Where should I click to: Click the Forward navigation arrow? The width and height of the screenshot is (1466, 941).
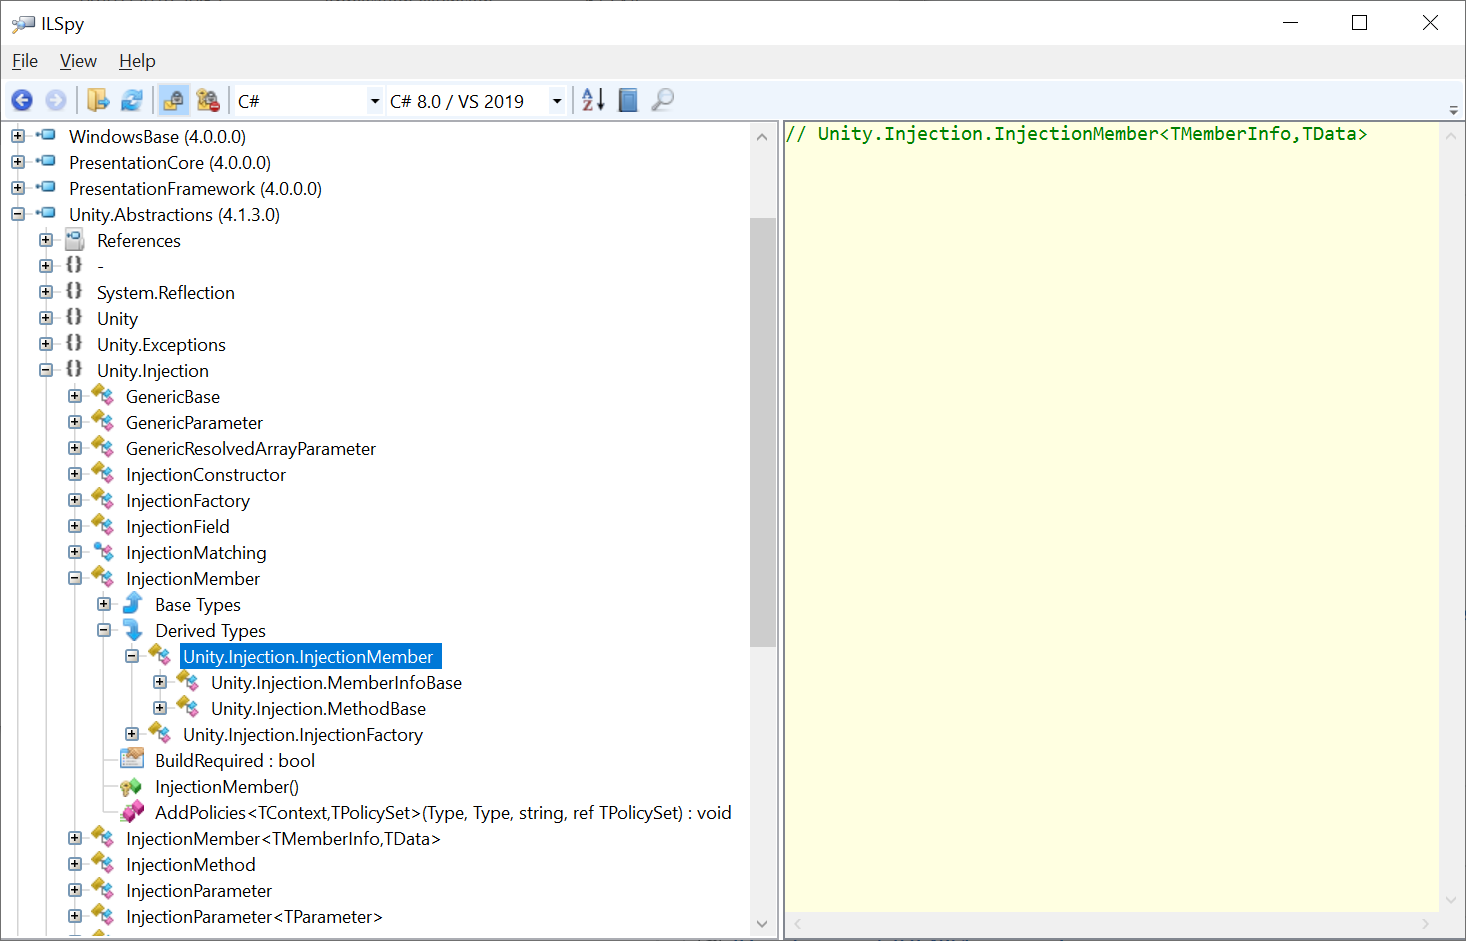pyautogui.click(x=56, y=100)
